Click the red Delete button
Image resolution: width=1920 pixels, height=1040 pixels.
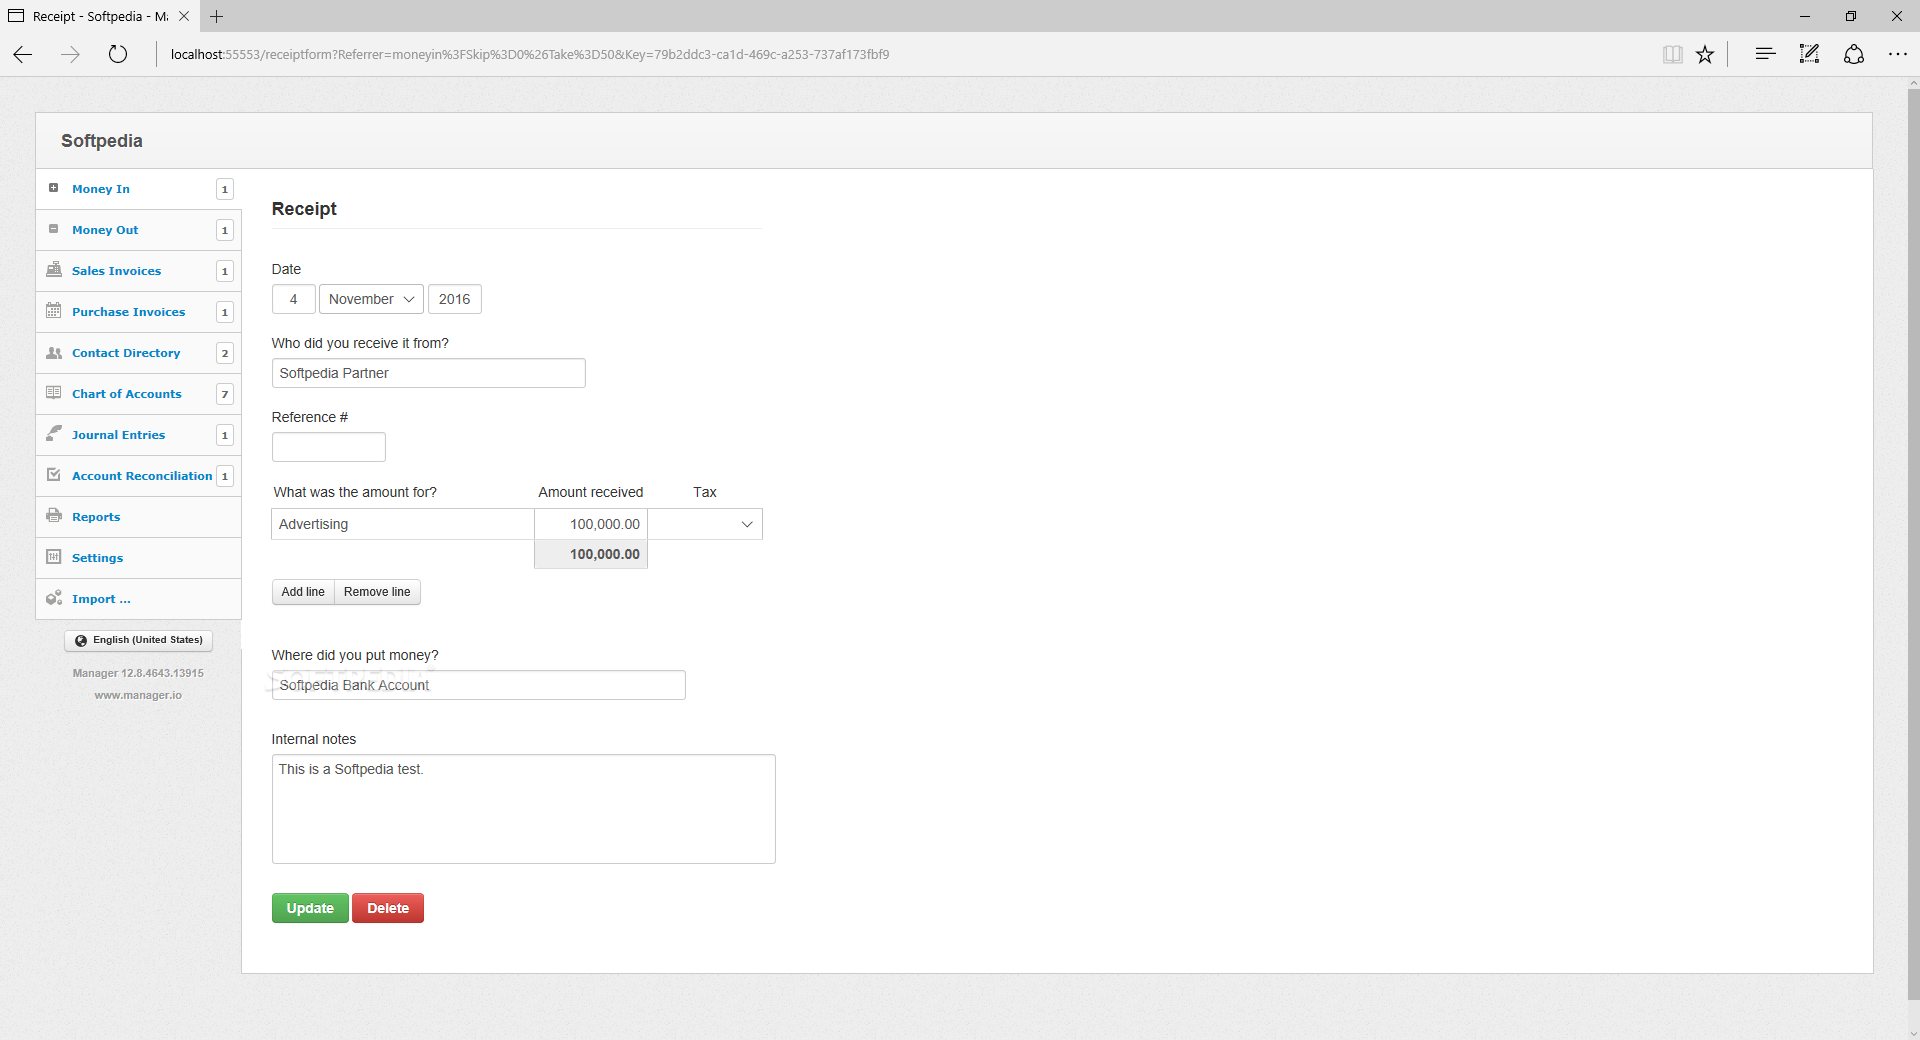[388, 908]
